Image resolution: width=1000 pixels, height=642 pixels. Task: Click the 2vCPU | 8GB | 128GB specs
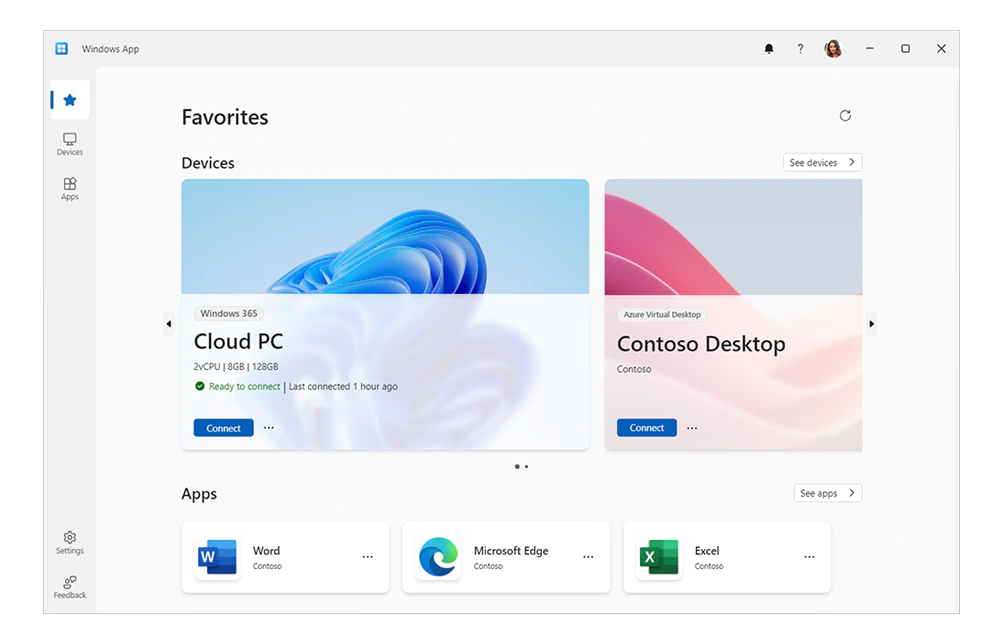[236, 367]
